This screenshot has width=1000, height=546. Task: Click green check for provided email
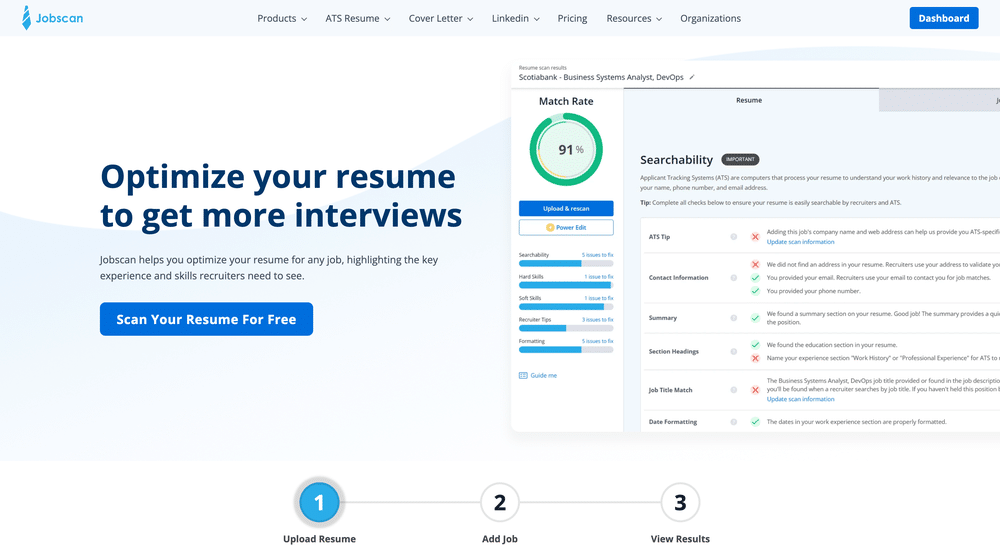[755, 277]
